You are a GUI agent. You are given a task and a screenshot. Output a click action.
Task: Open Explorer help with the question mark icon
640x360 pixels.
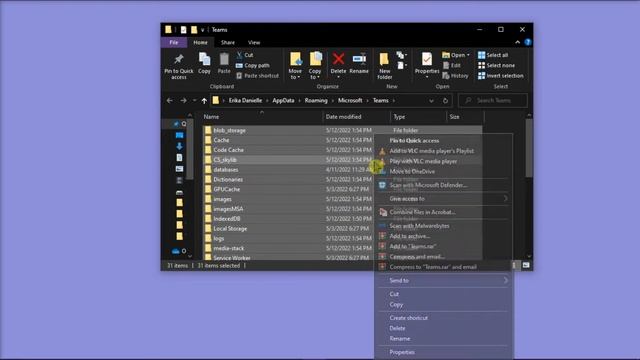point(528,42)
